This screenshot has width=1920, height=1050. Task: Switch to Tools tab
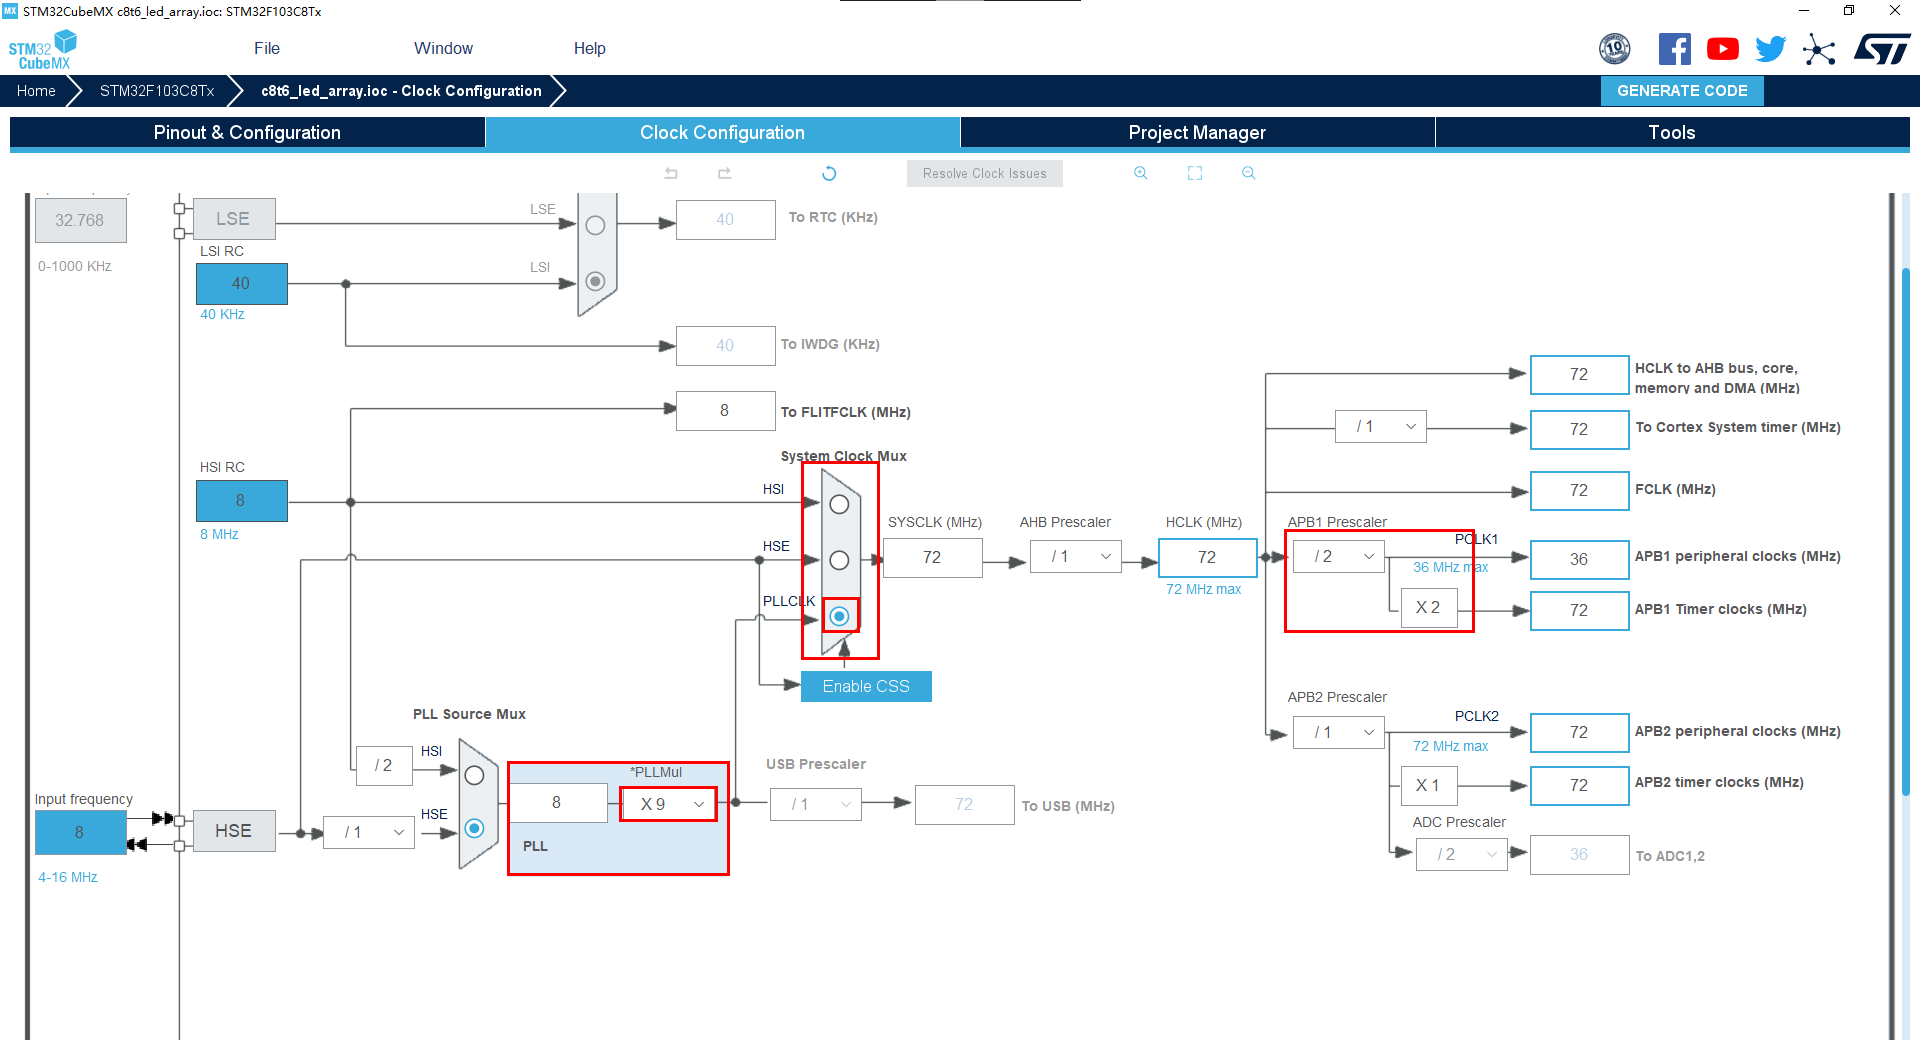click(1672, 133)
